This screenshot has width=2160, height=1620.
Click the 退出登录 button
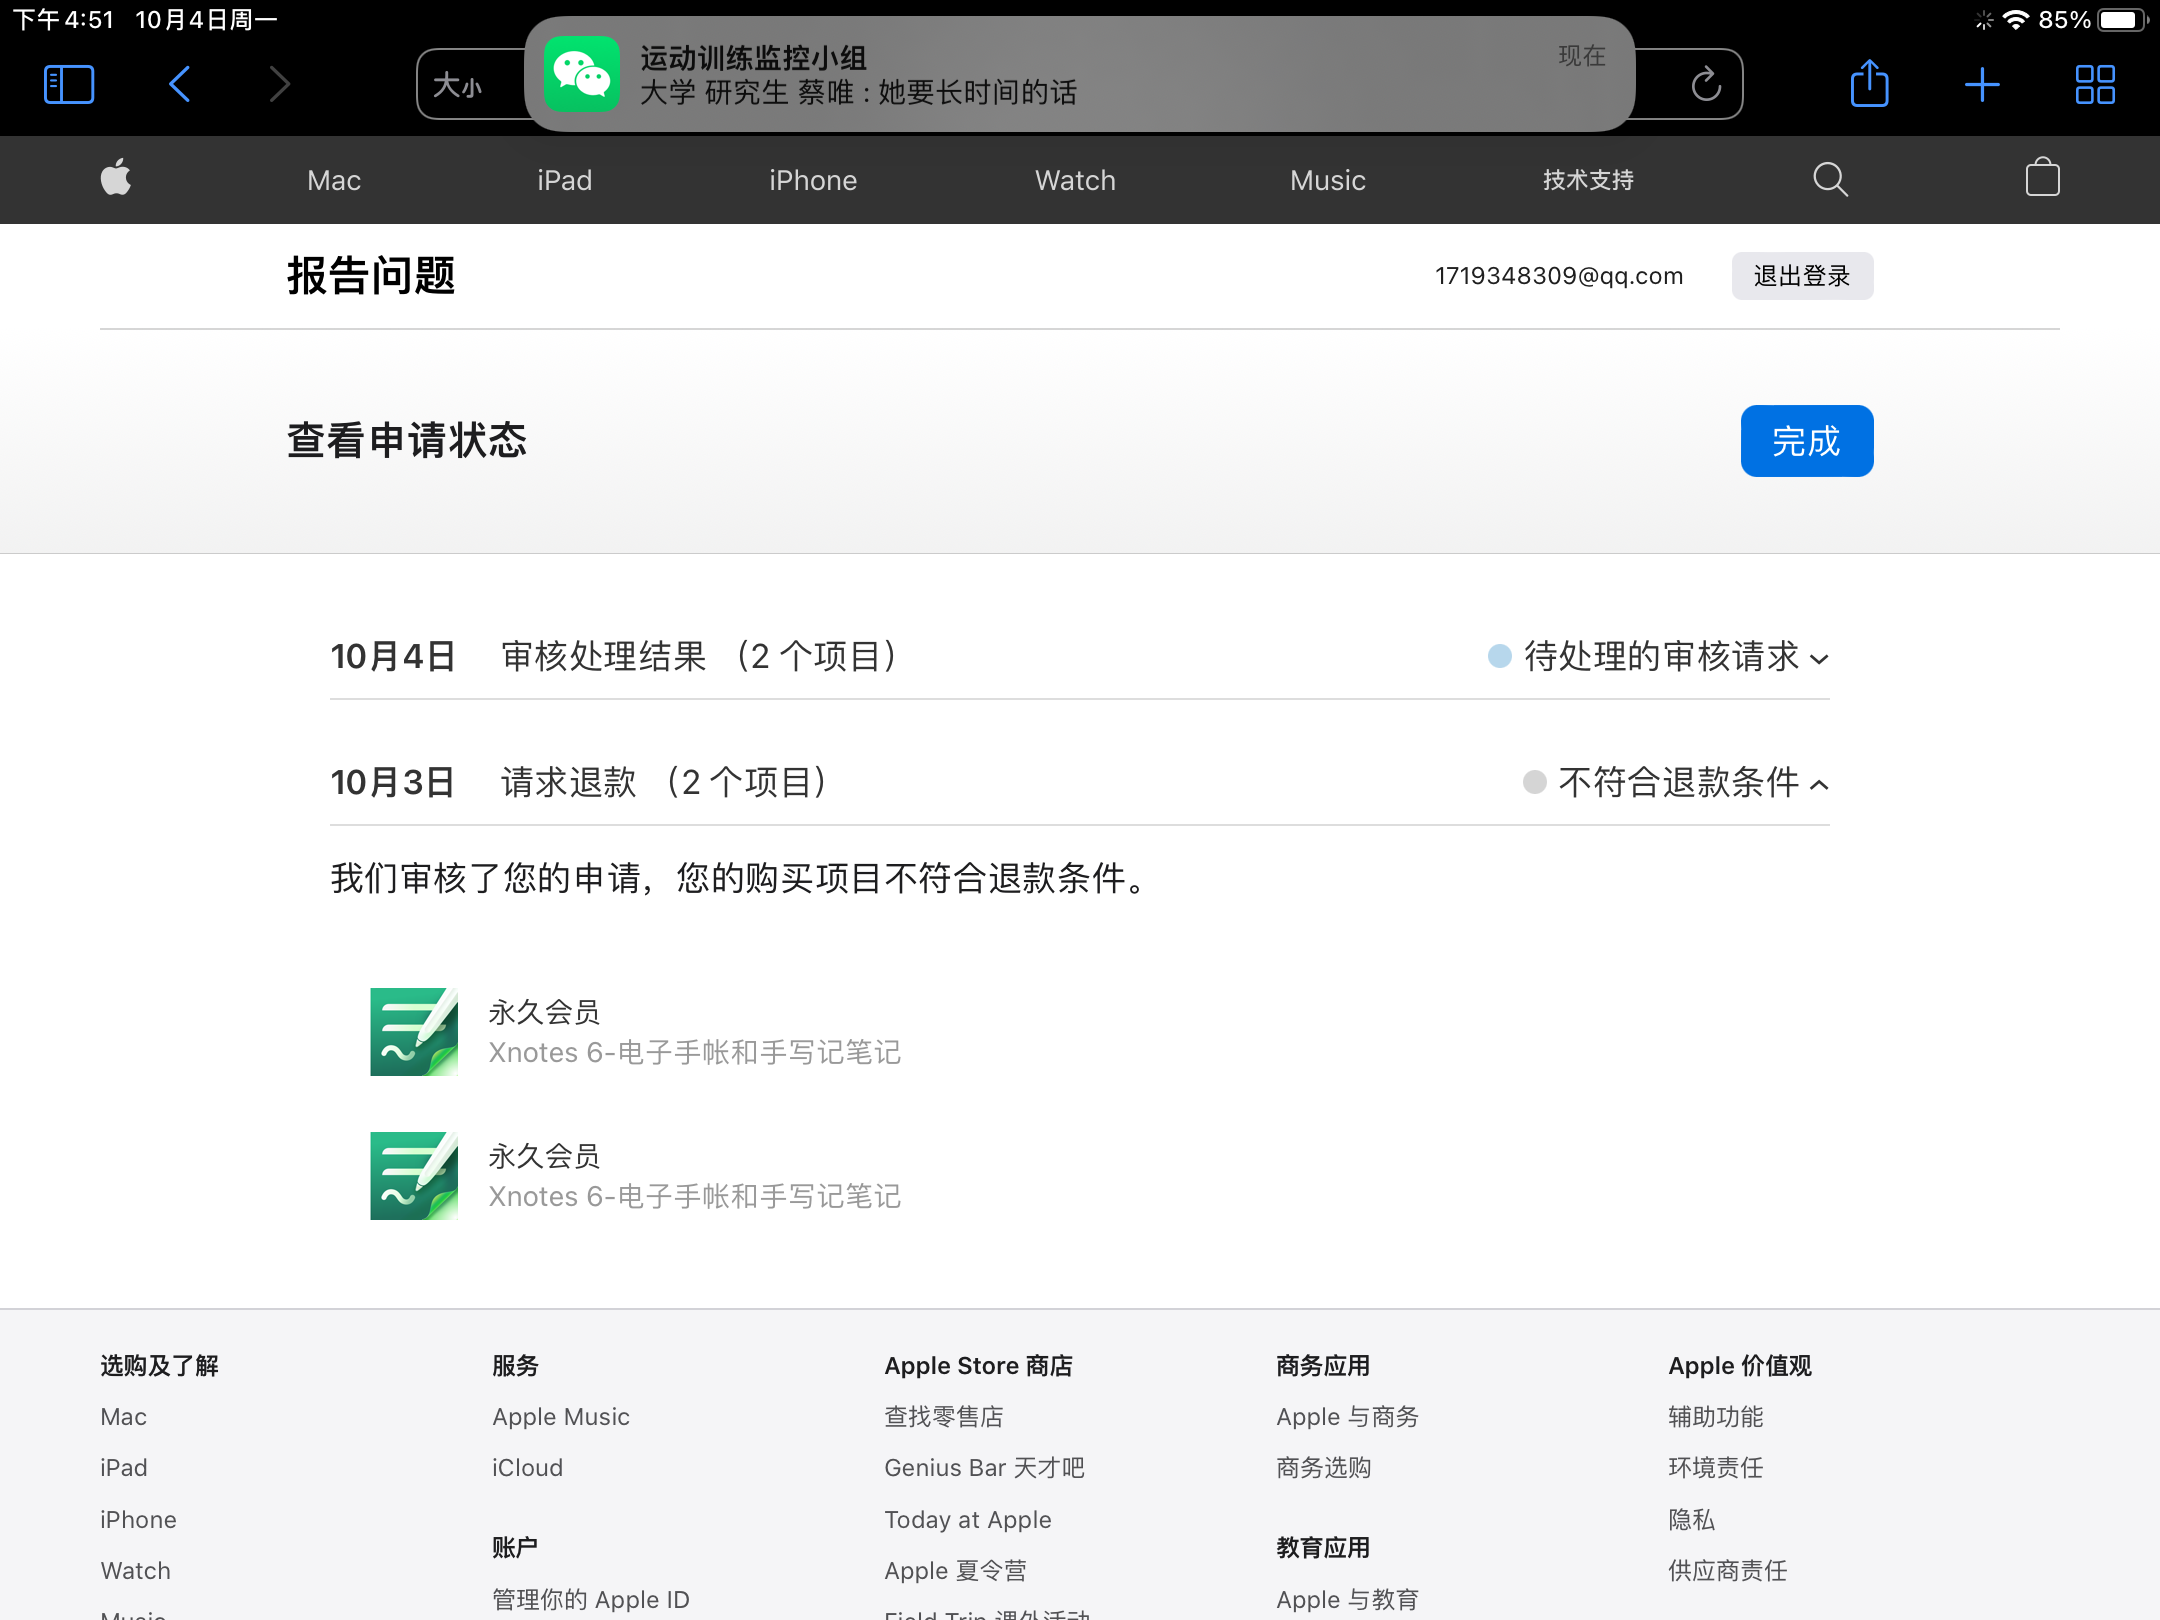(1802, 276)
